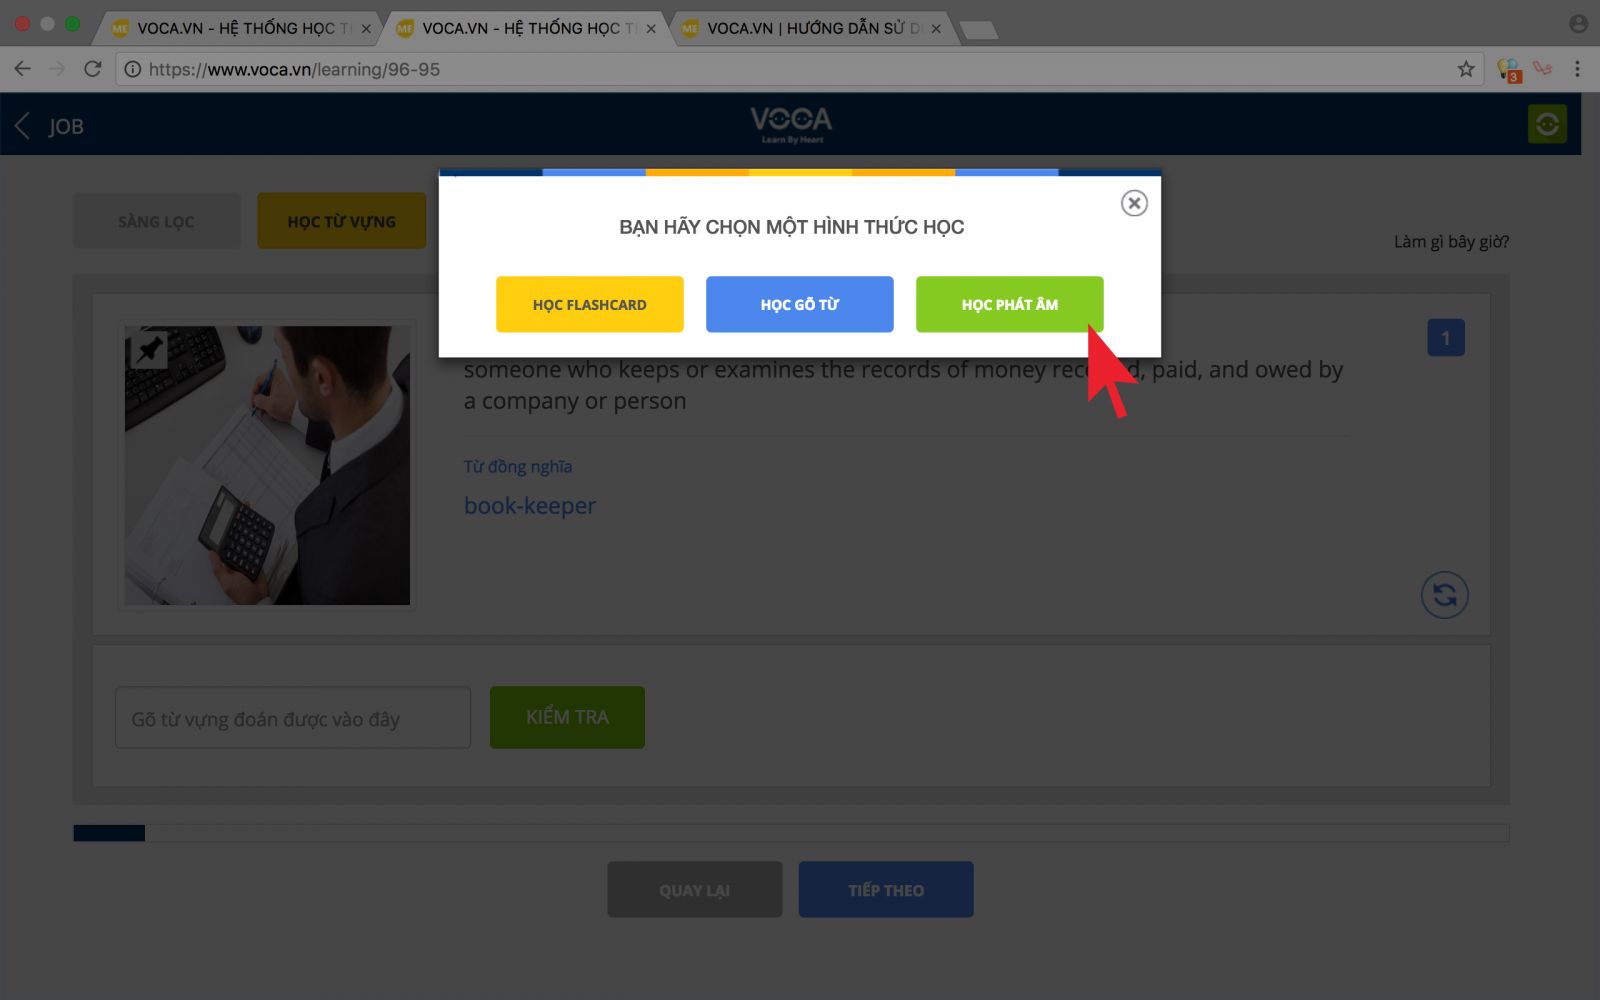Click the browser back arrow
The width and height of the screenshot is (1600, 1000).
(x=22, y=69)
